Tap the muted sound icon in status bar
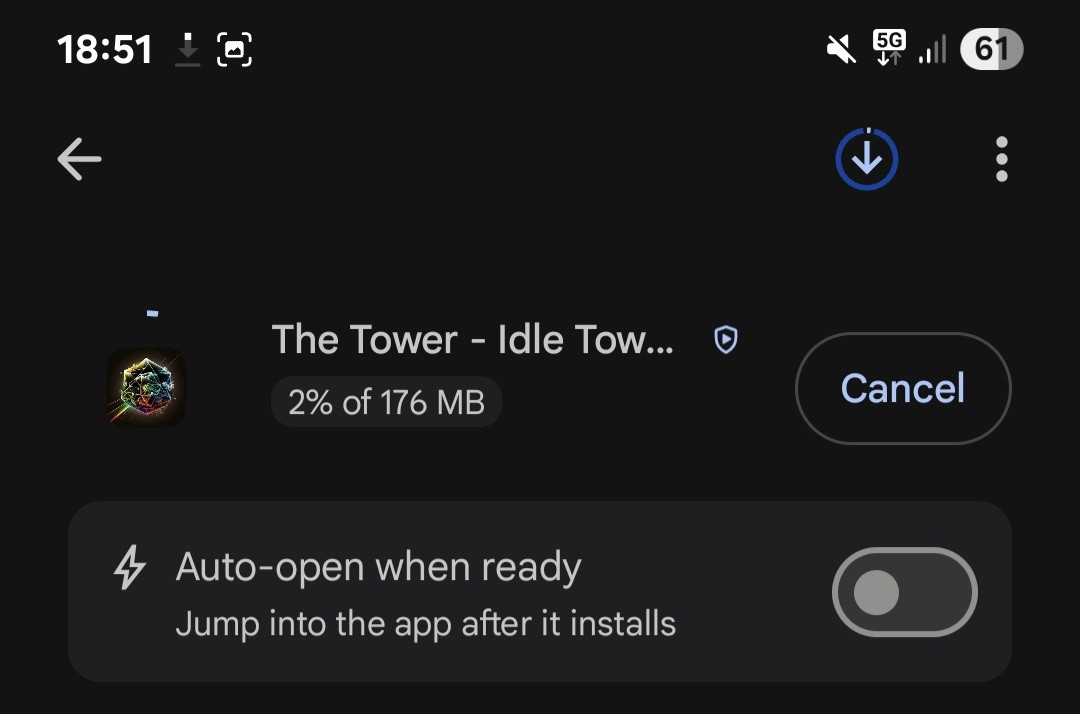The width and height of the screenshot is (1080, 714). pos(838,48)
